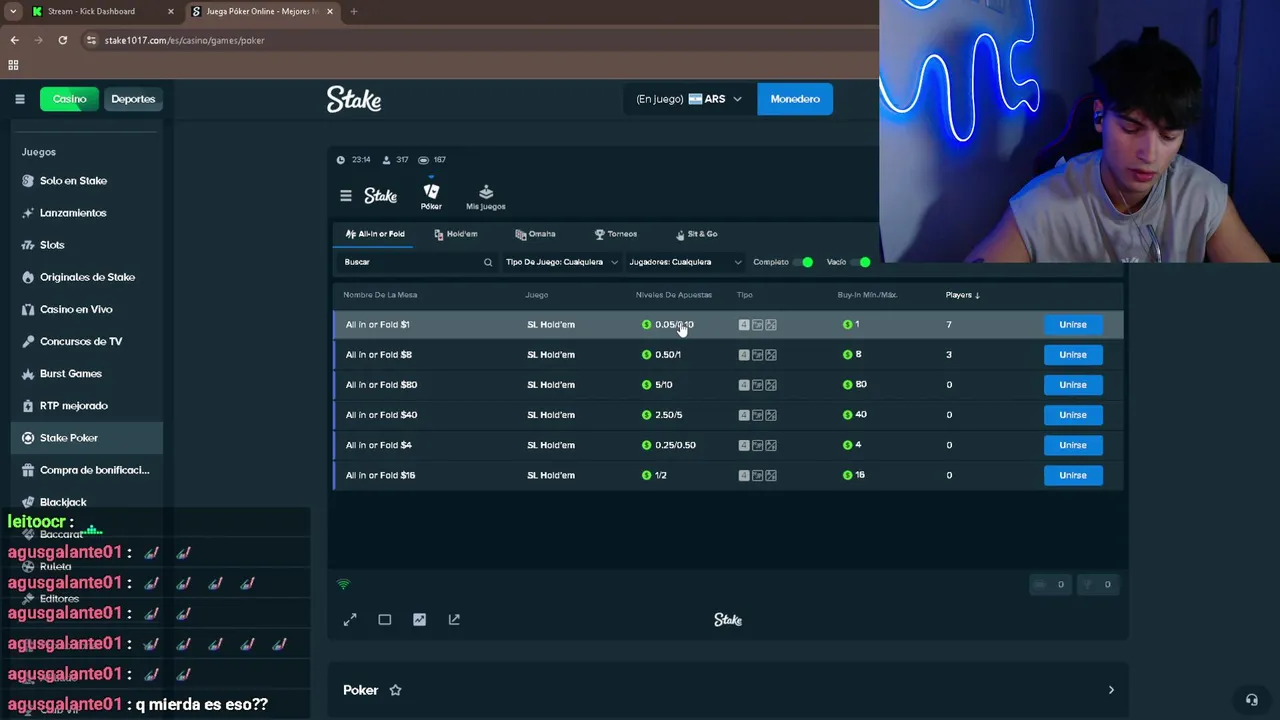Click the Stake logo in site header
Image resolution: width=1280 pixels, height=720 pixels.
(354, 99)
